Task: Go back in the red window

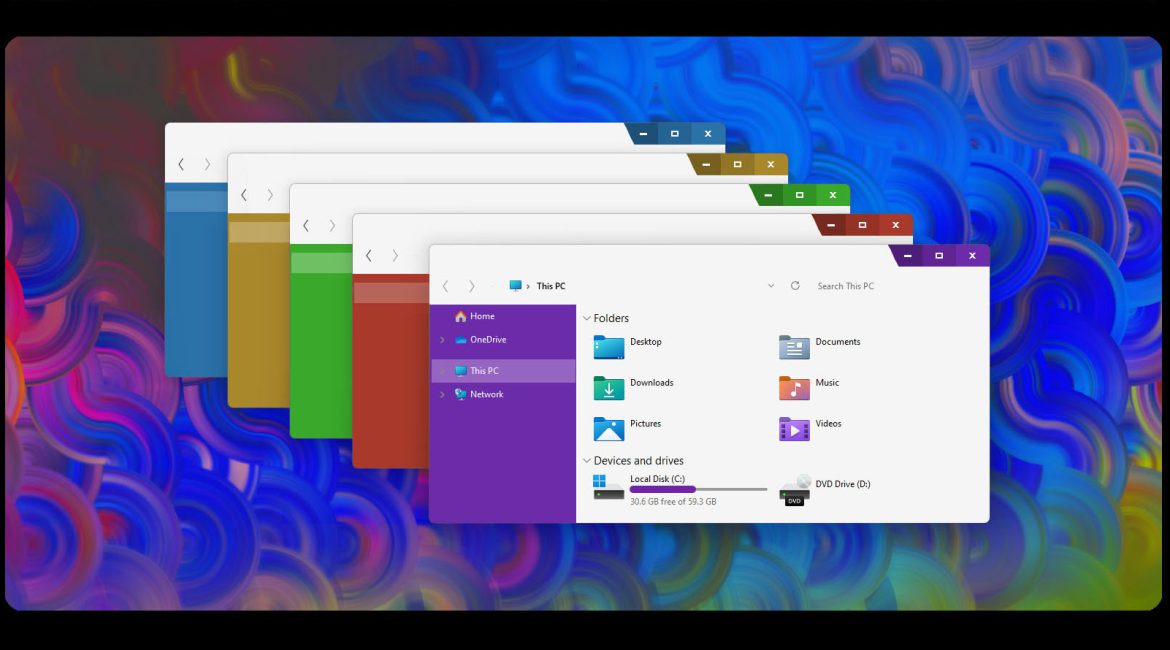Action: point(368,255)
